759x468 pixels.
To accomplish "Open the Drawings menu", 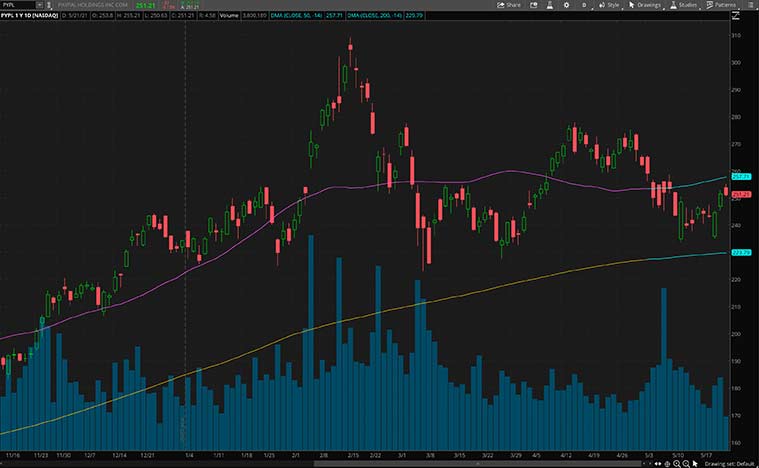I will (646, 5).
